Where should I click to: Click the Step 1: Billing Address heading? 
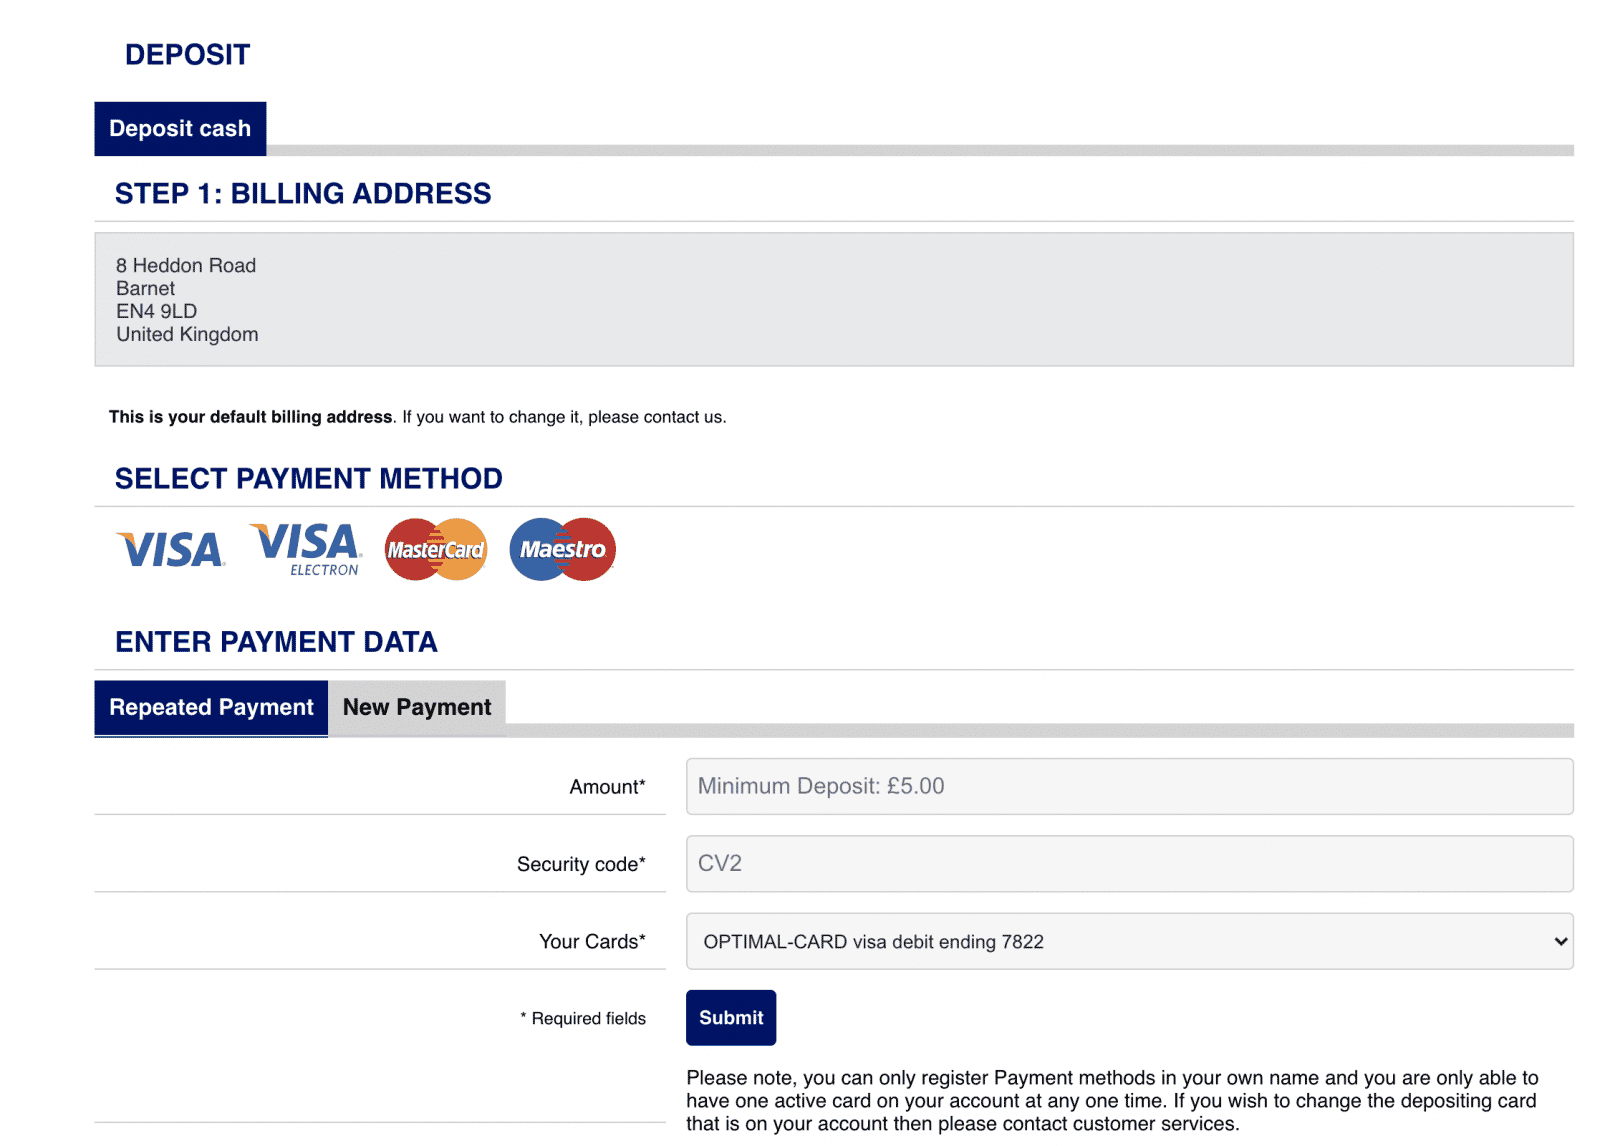point(303,194)
